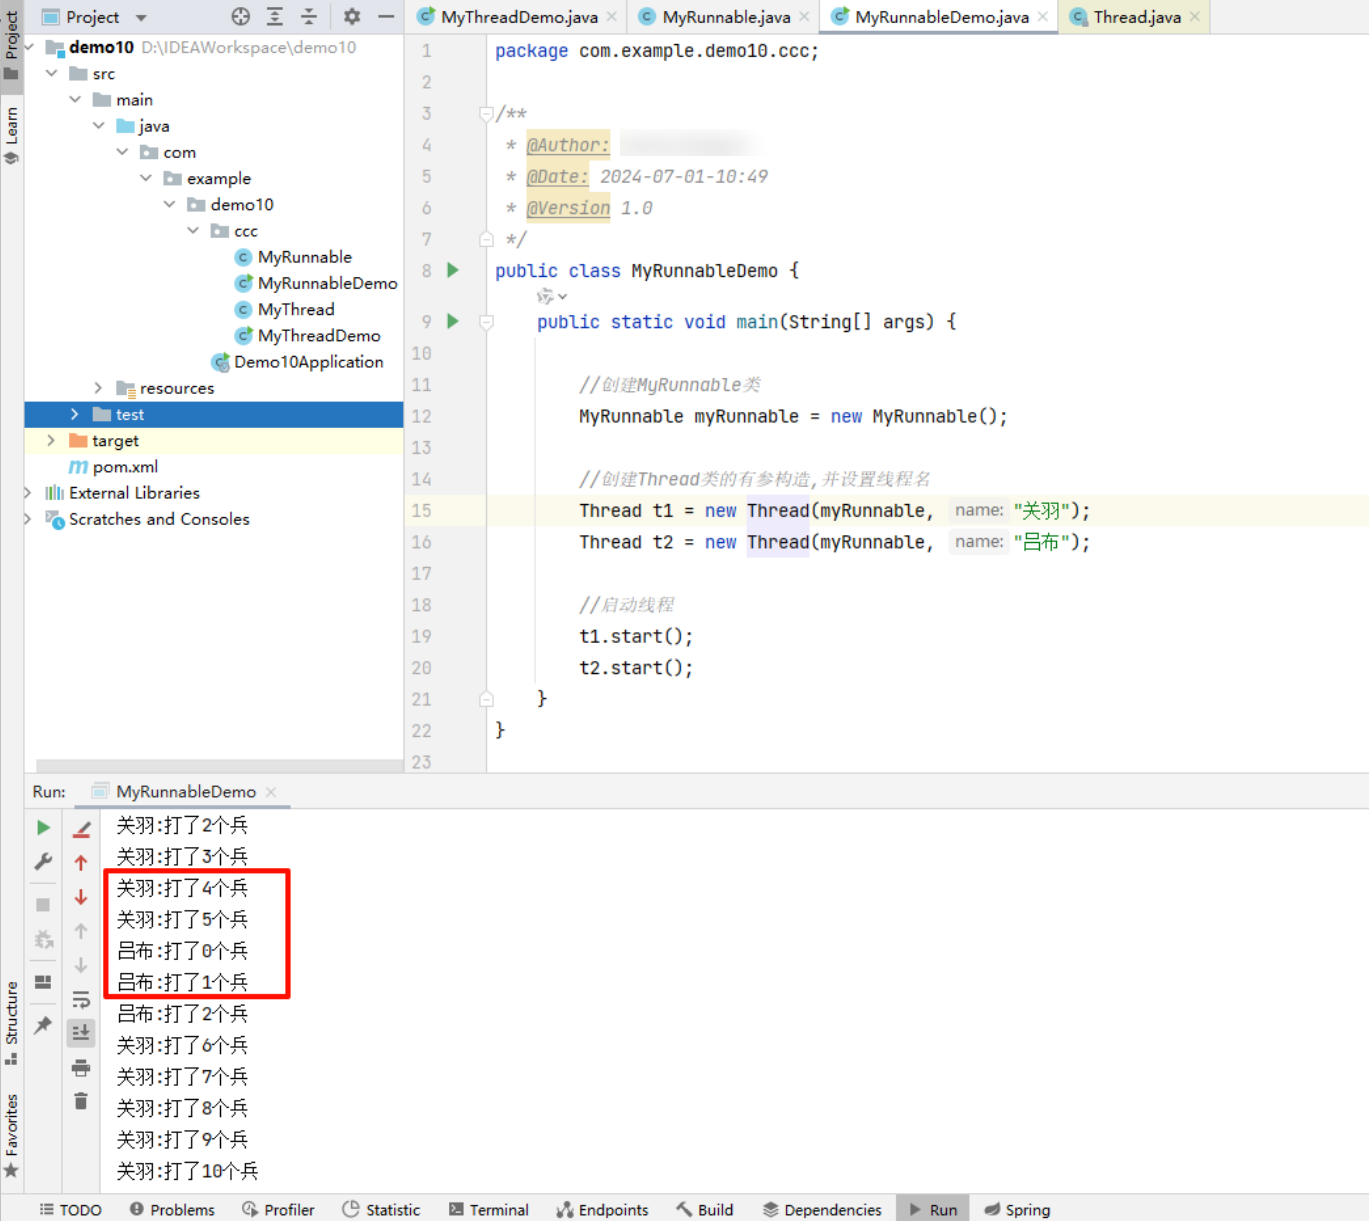Select MyRunnable class in project tree
This screenshot has width=1369, height=1221.
click(x=304, y=257)
